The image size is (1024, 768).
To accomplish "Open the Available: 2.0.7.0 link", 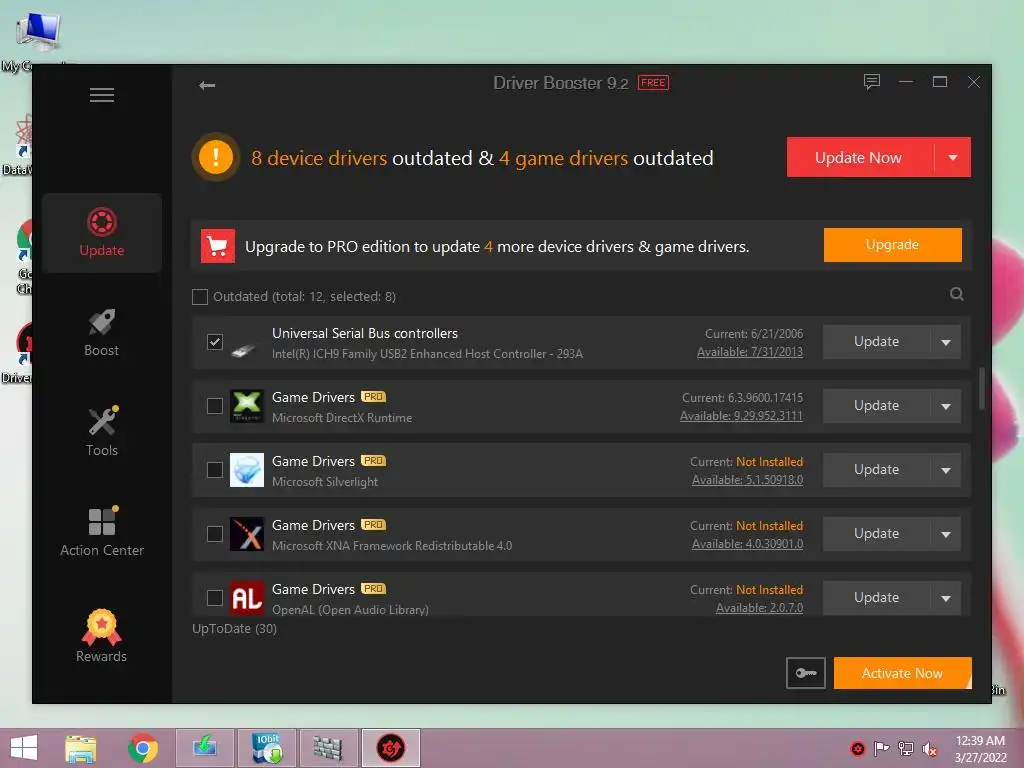I will click(760, 608).
